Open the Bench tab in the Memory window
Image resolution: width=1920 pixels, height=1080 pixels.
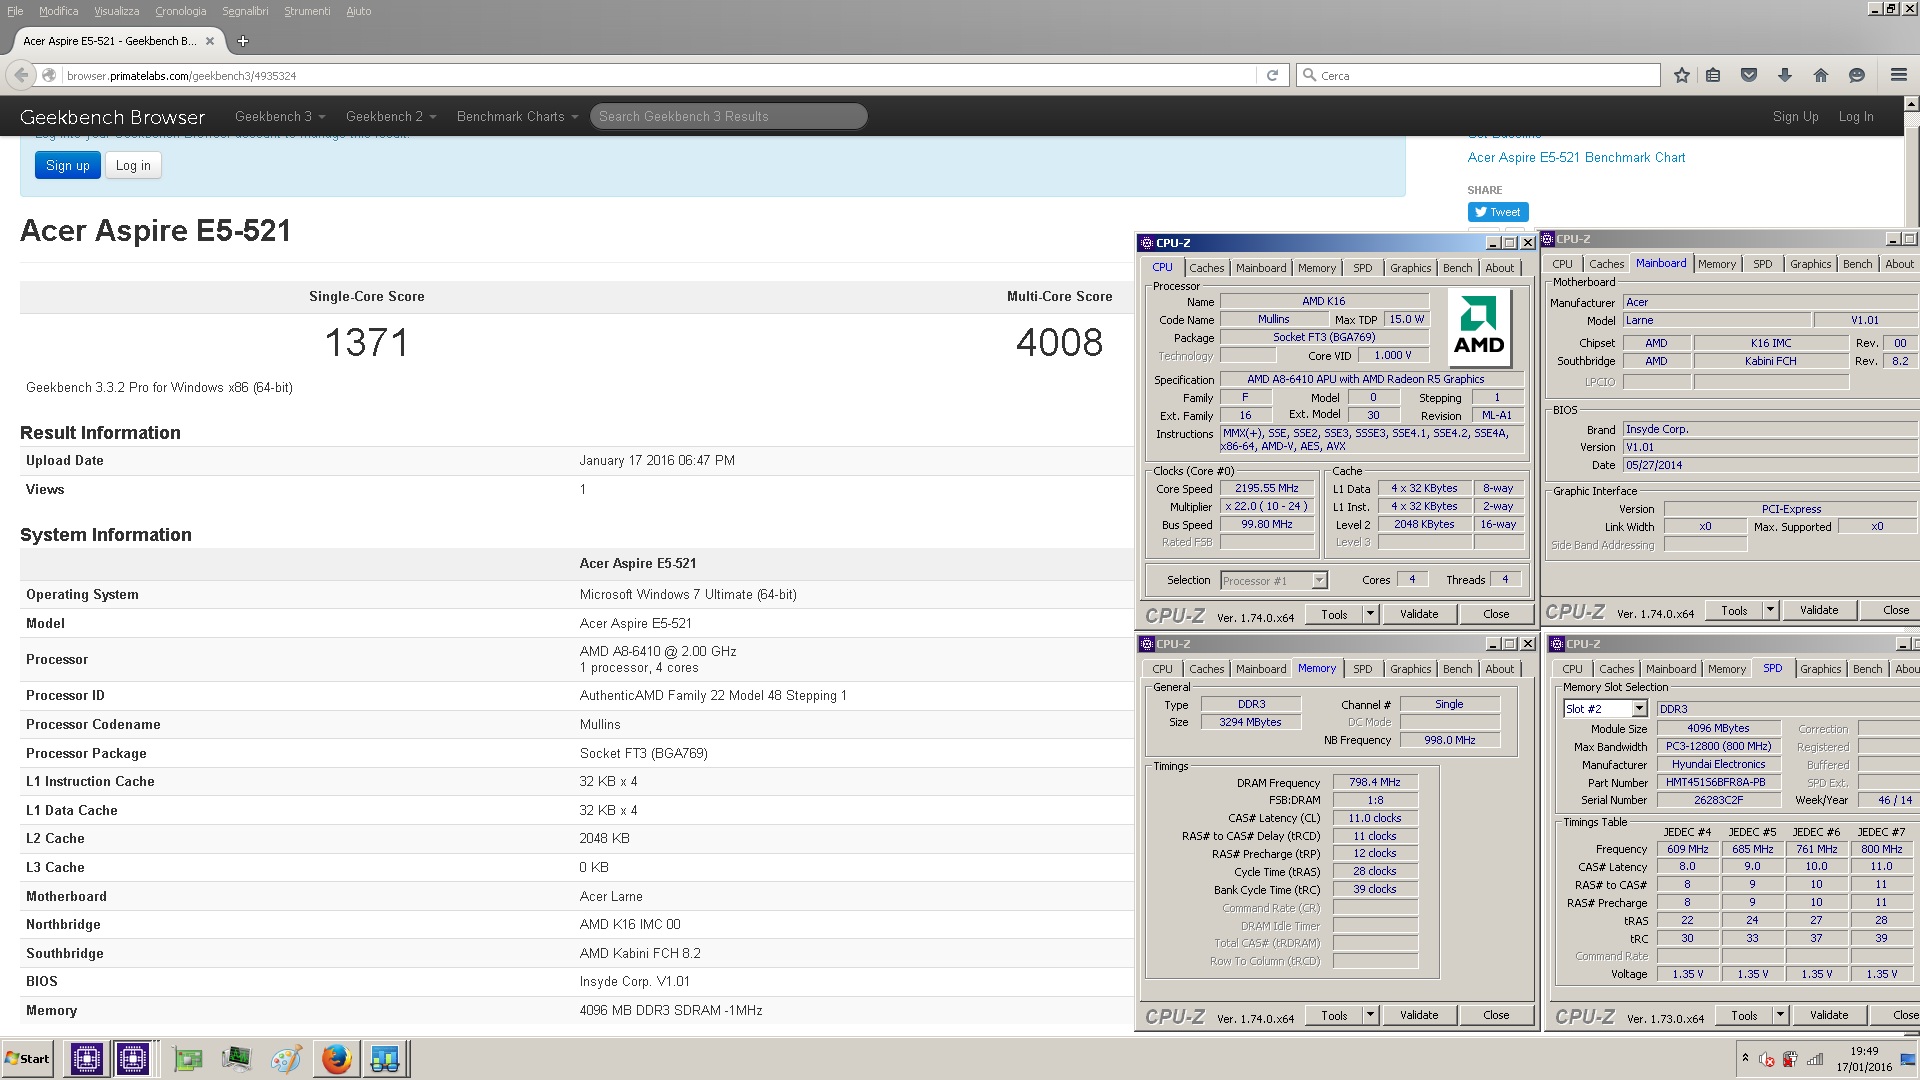pos(1457,669)
